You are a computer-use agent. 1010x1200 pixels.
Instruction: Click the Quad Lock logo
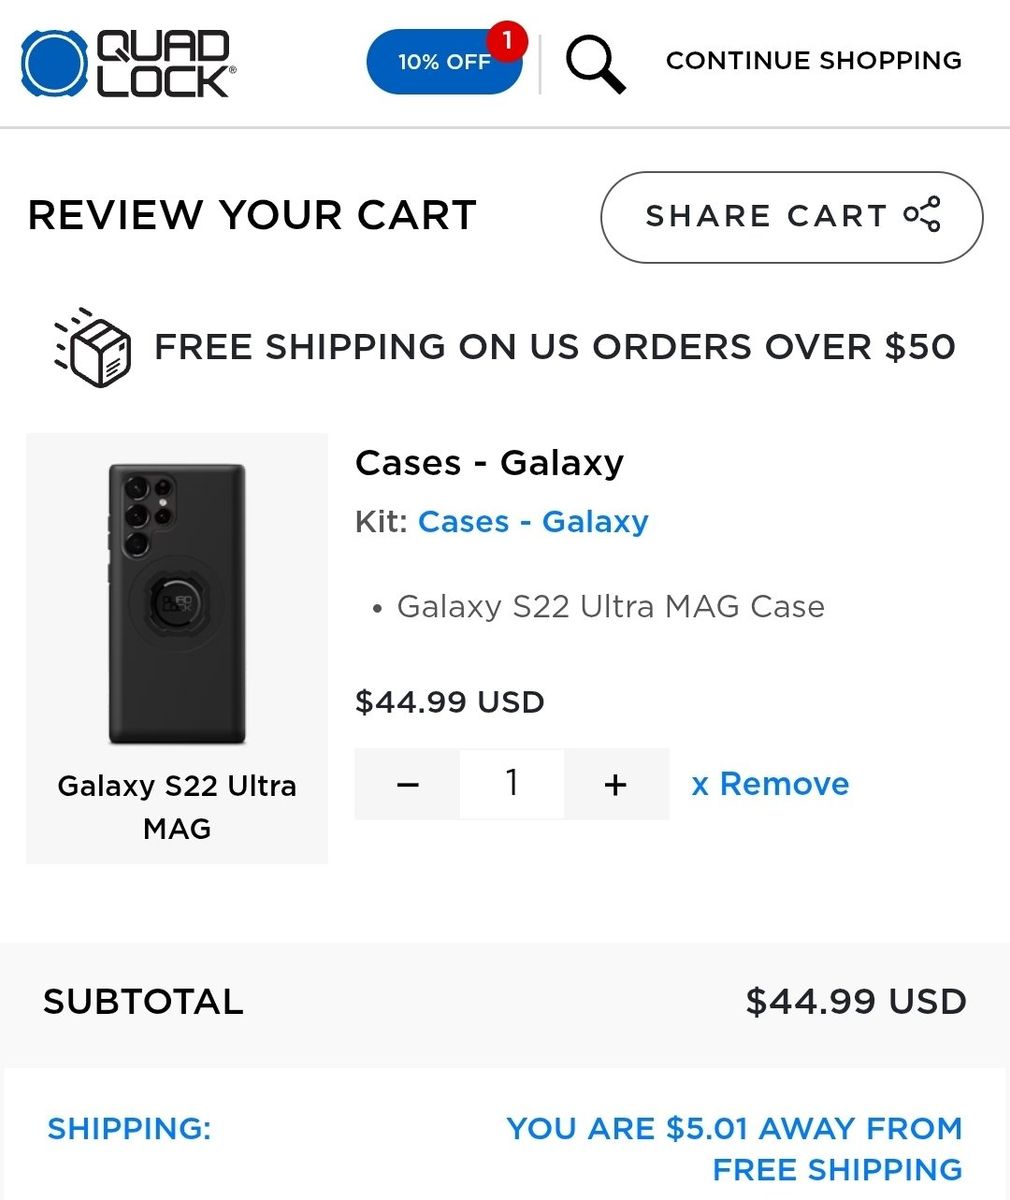(128, 63)
